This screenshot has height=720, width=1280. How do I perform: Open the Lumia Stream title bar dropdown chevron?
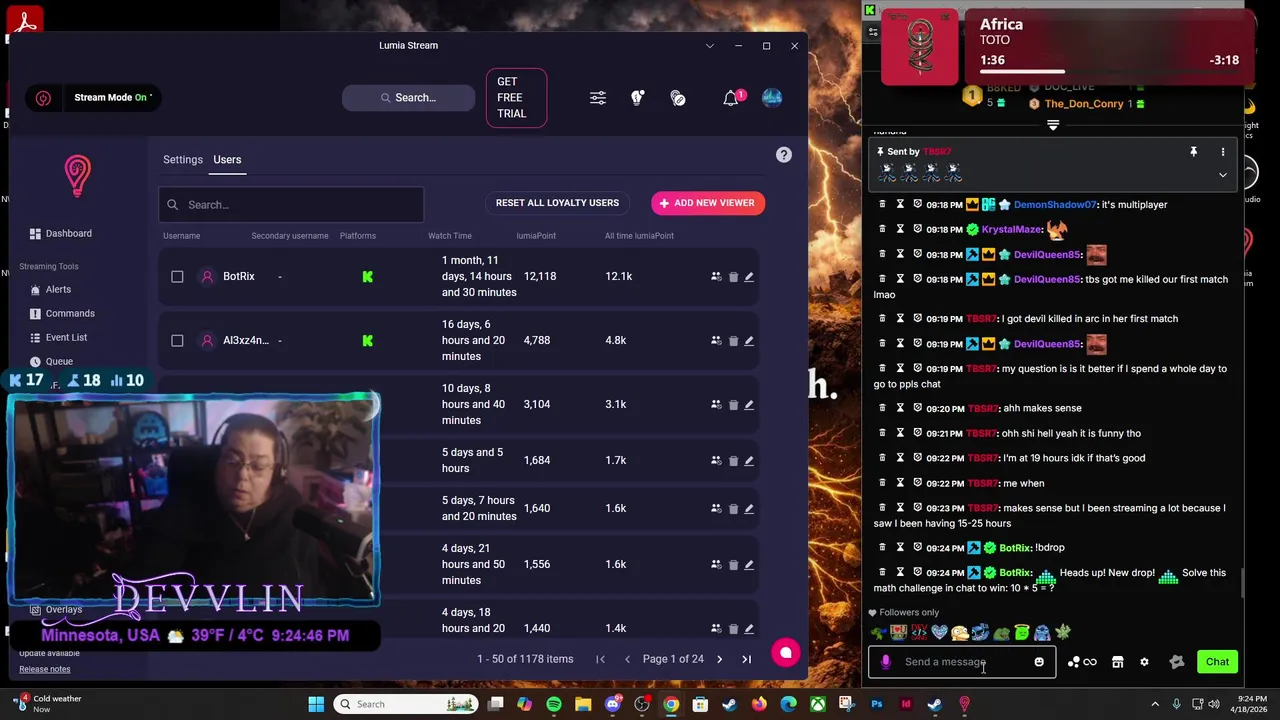(710, 46)
